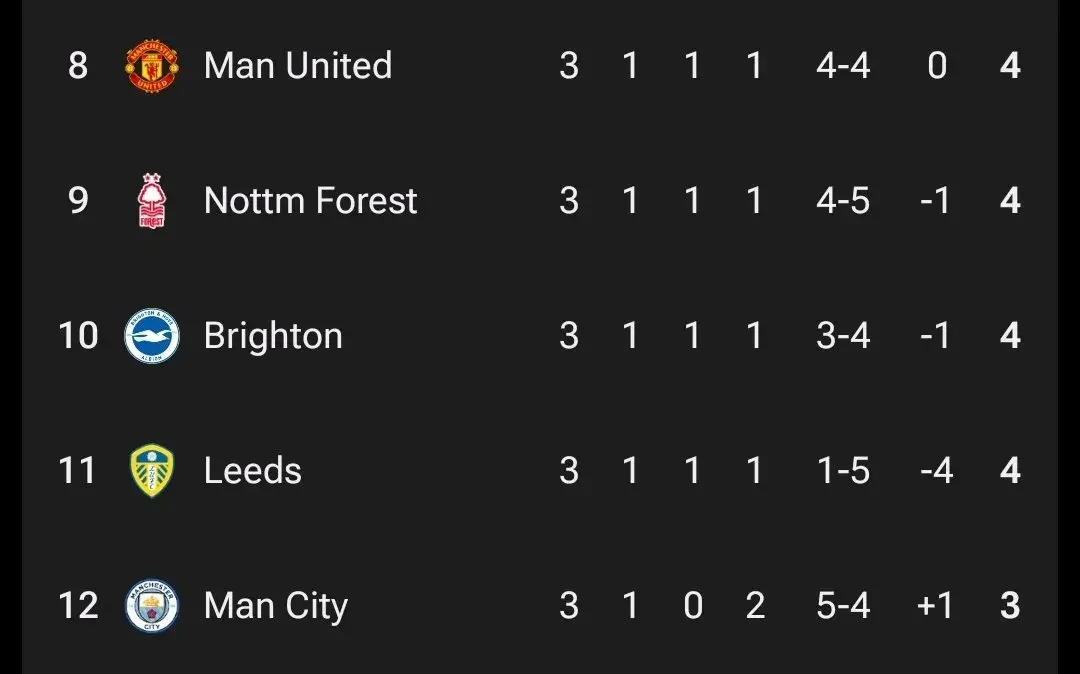Screen dimensions: 1080x674
Task: Open the Man United team page
Action: [297, 66]
